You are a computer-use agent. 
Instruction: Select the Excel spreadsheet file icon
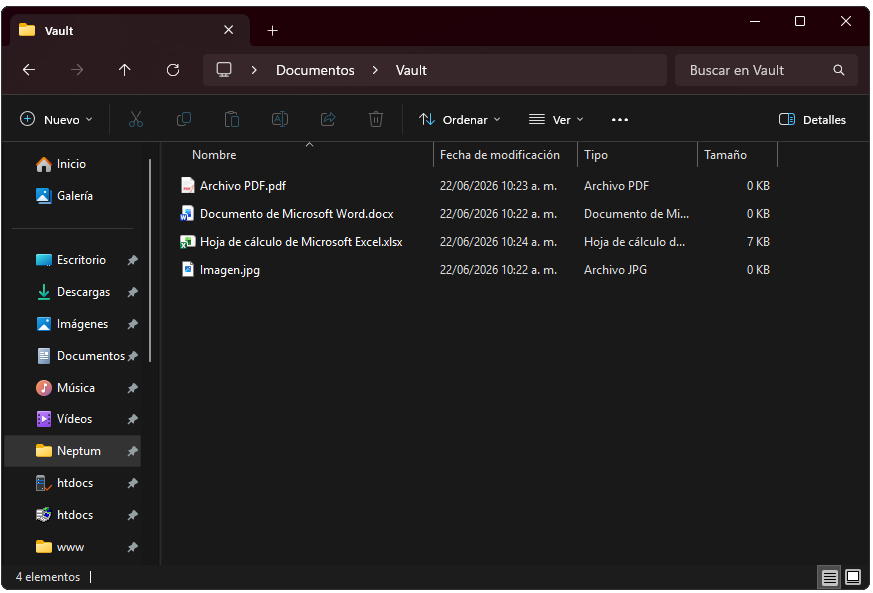pyautogui.click(x=187, y=242)
